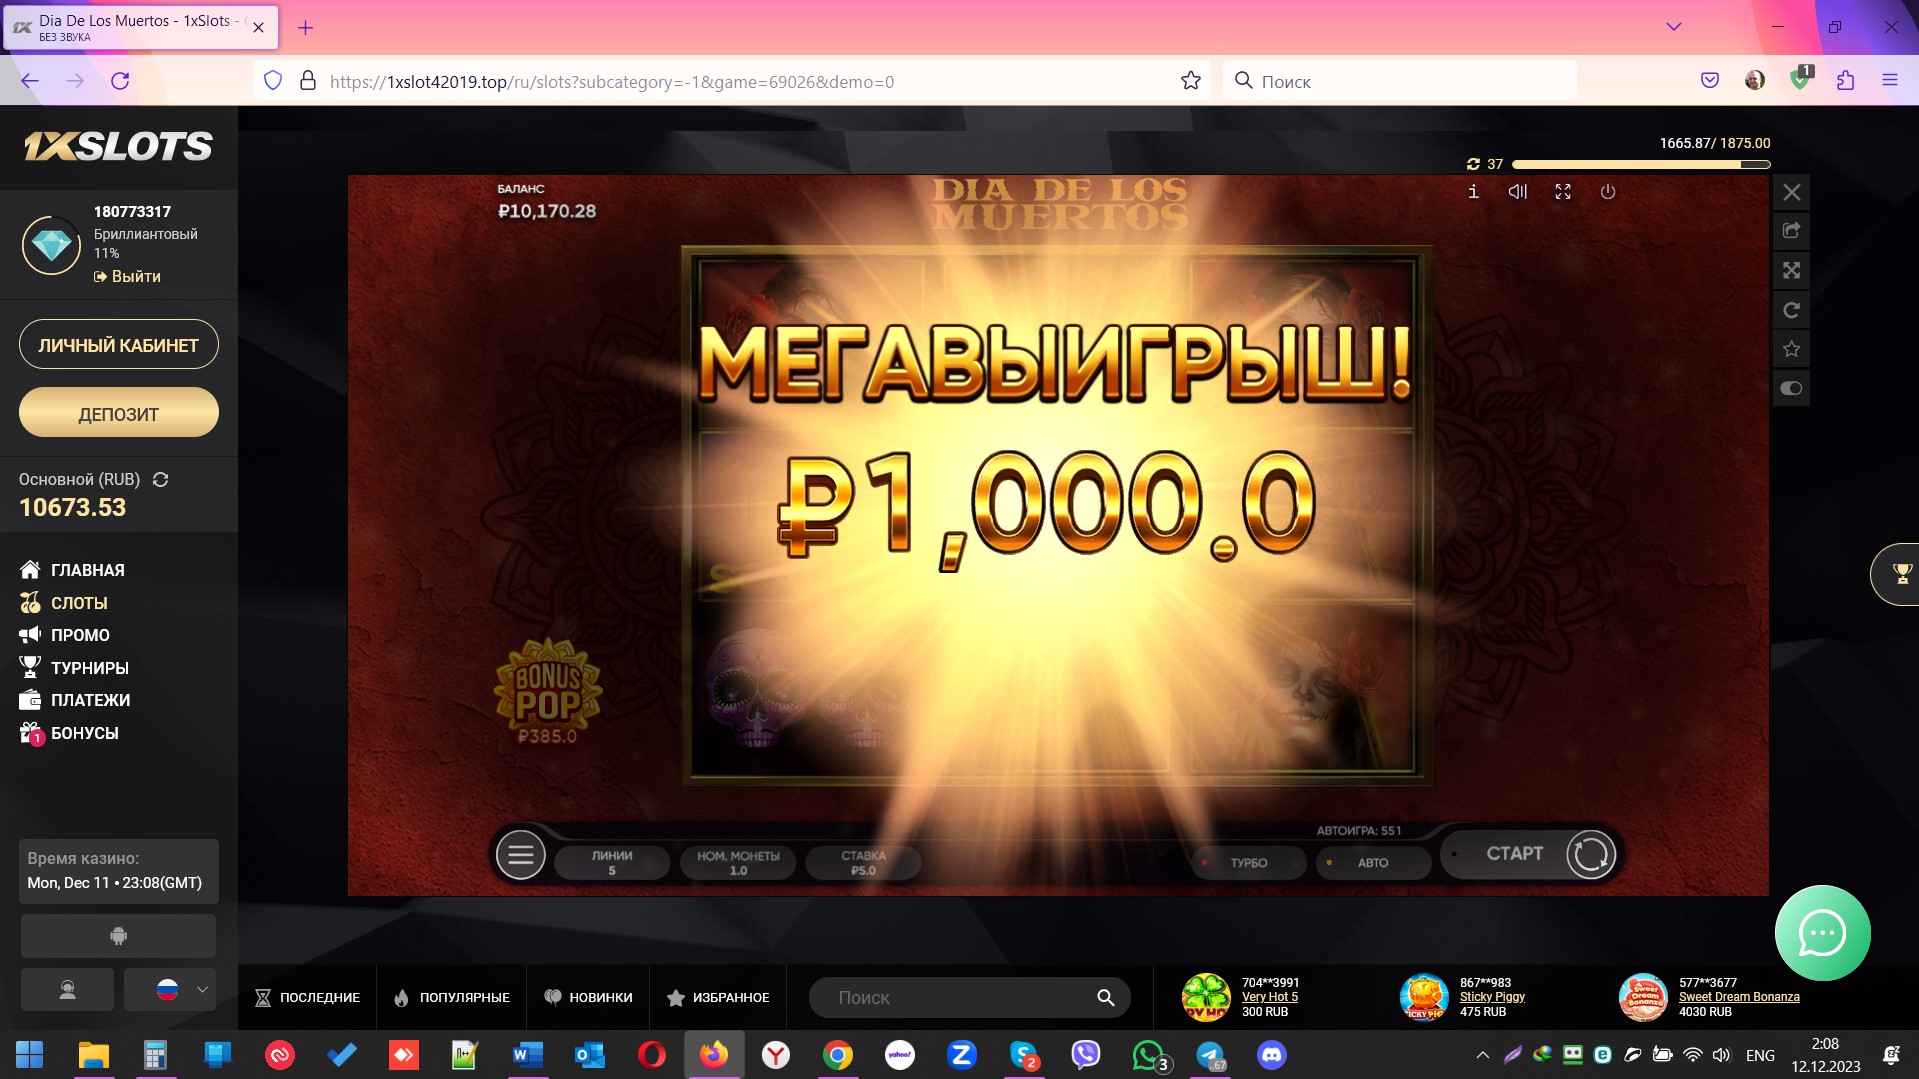Toggle Турбо mode
This screenshot has width=1919, height=1079.
pos(1248,862)
